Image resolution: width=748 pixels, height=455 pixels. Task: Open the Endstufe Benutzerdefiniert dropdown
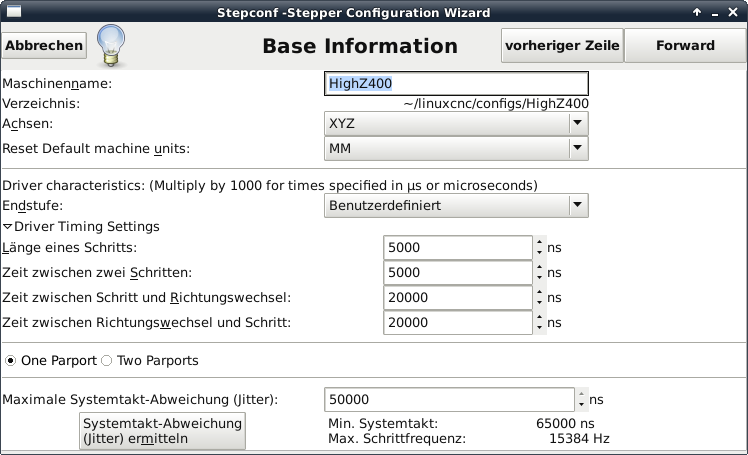(x=456, y=205)
